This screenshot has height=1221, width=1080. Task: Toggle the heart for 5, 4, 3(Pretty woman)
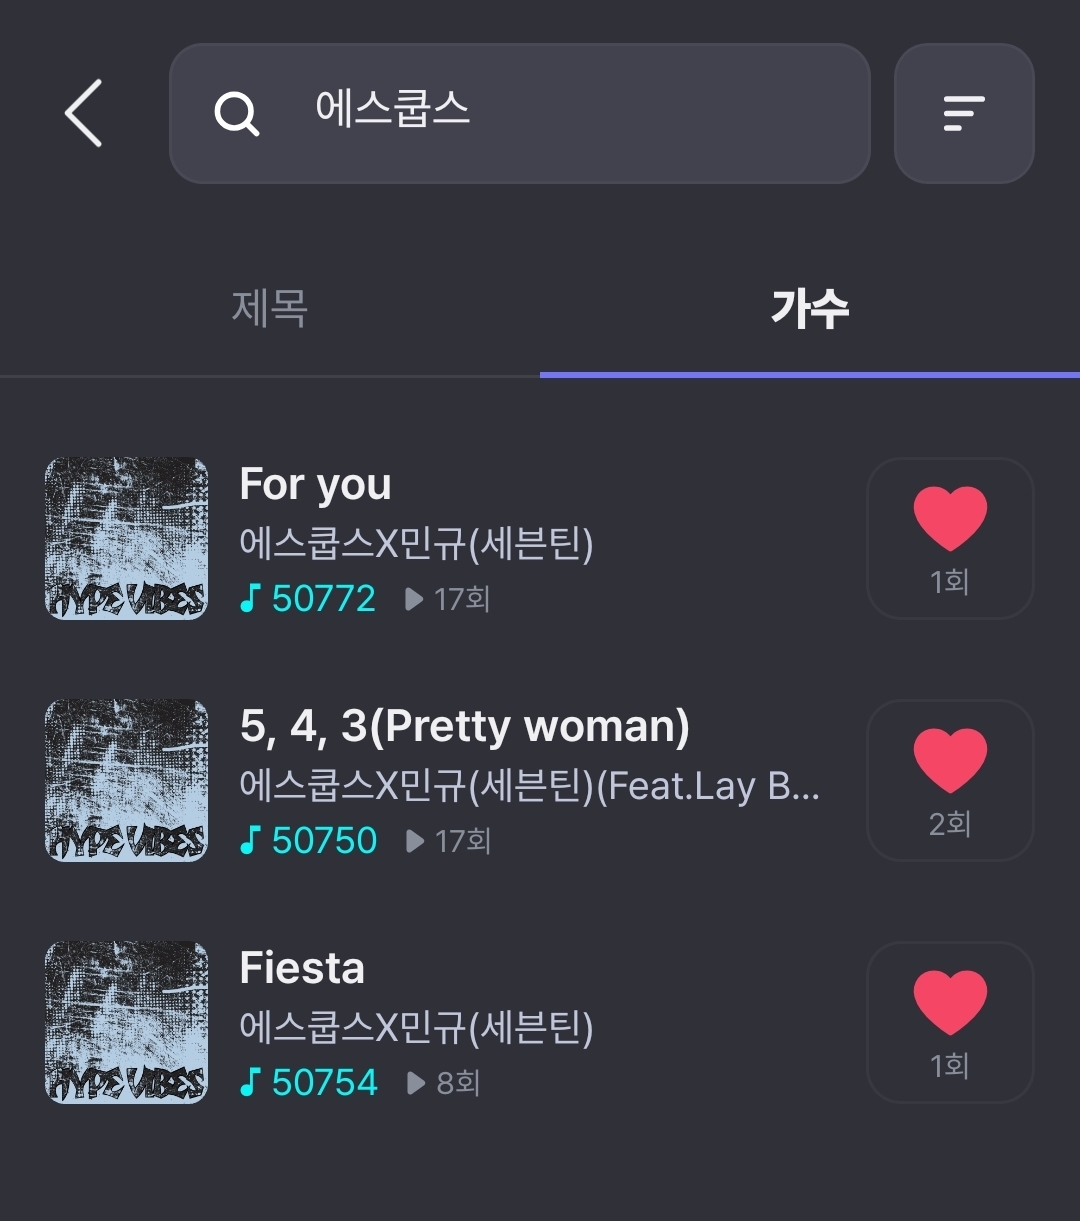point(949,762)
